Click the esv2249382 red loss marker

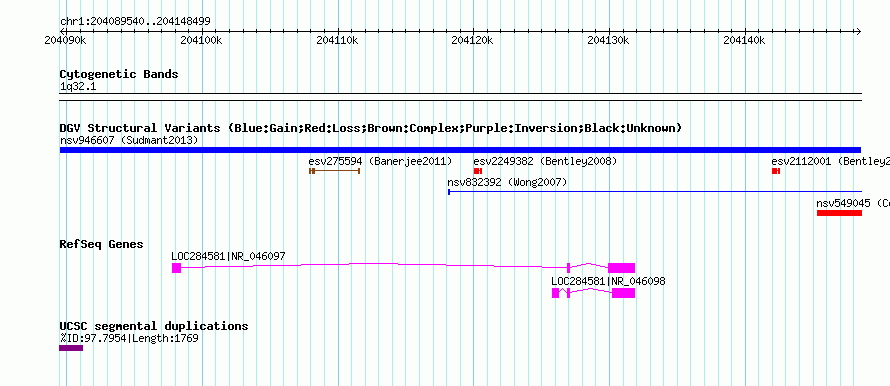pos(478,170)
